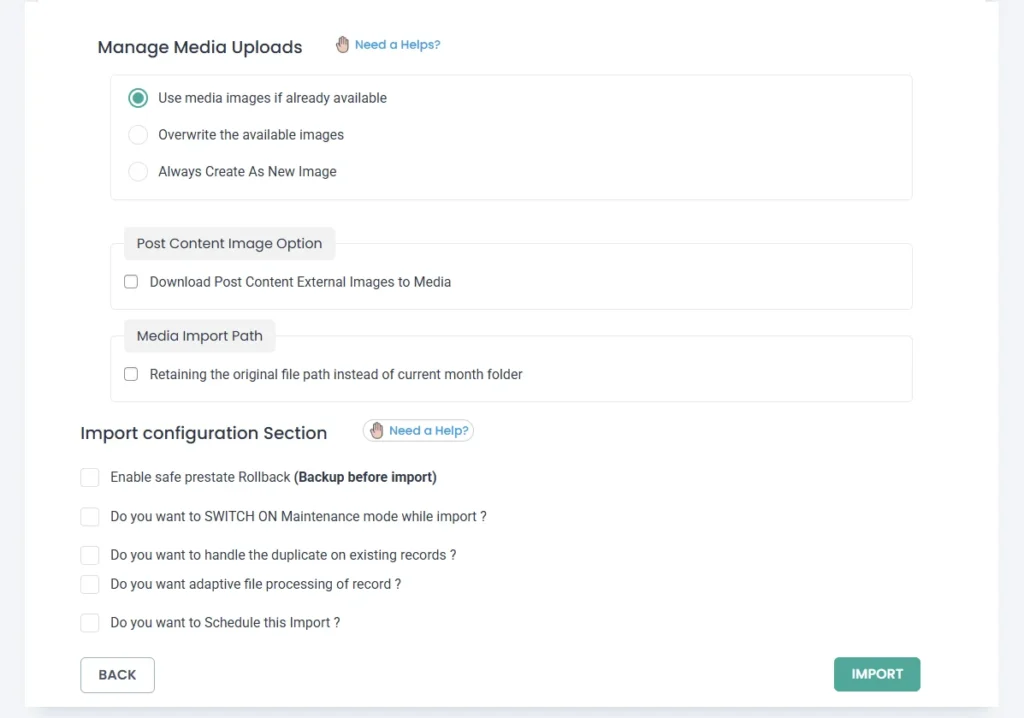
Task: Click the hand icon beside 'Need a Helps?'
Action: (x=342, y=45)
